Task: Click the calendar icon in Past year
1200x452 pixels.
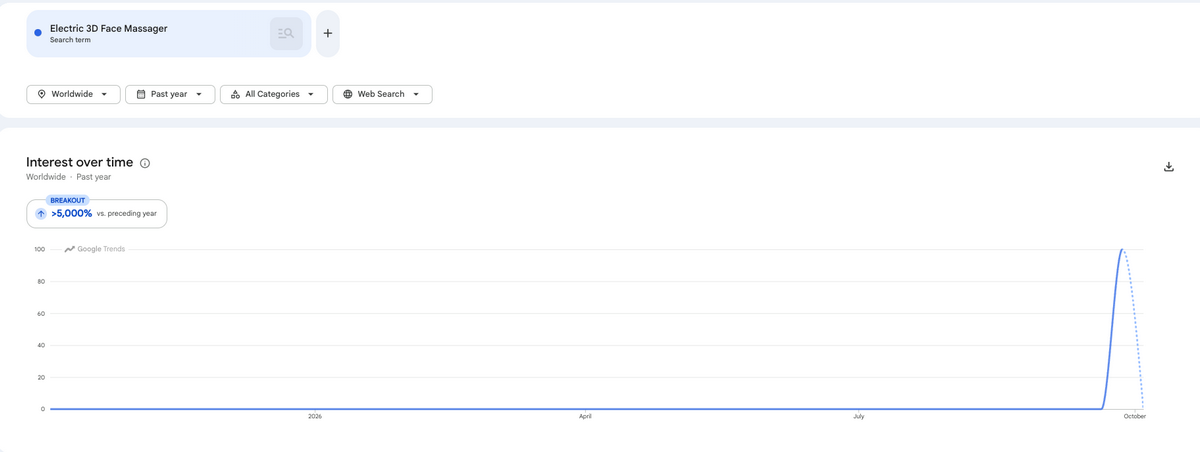Action: 141,94
